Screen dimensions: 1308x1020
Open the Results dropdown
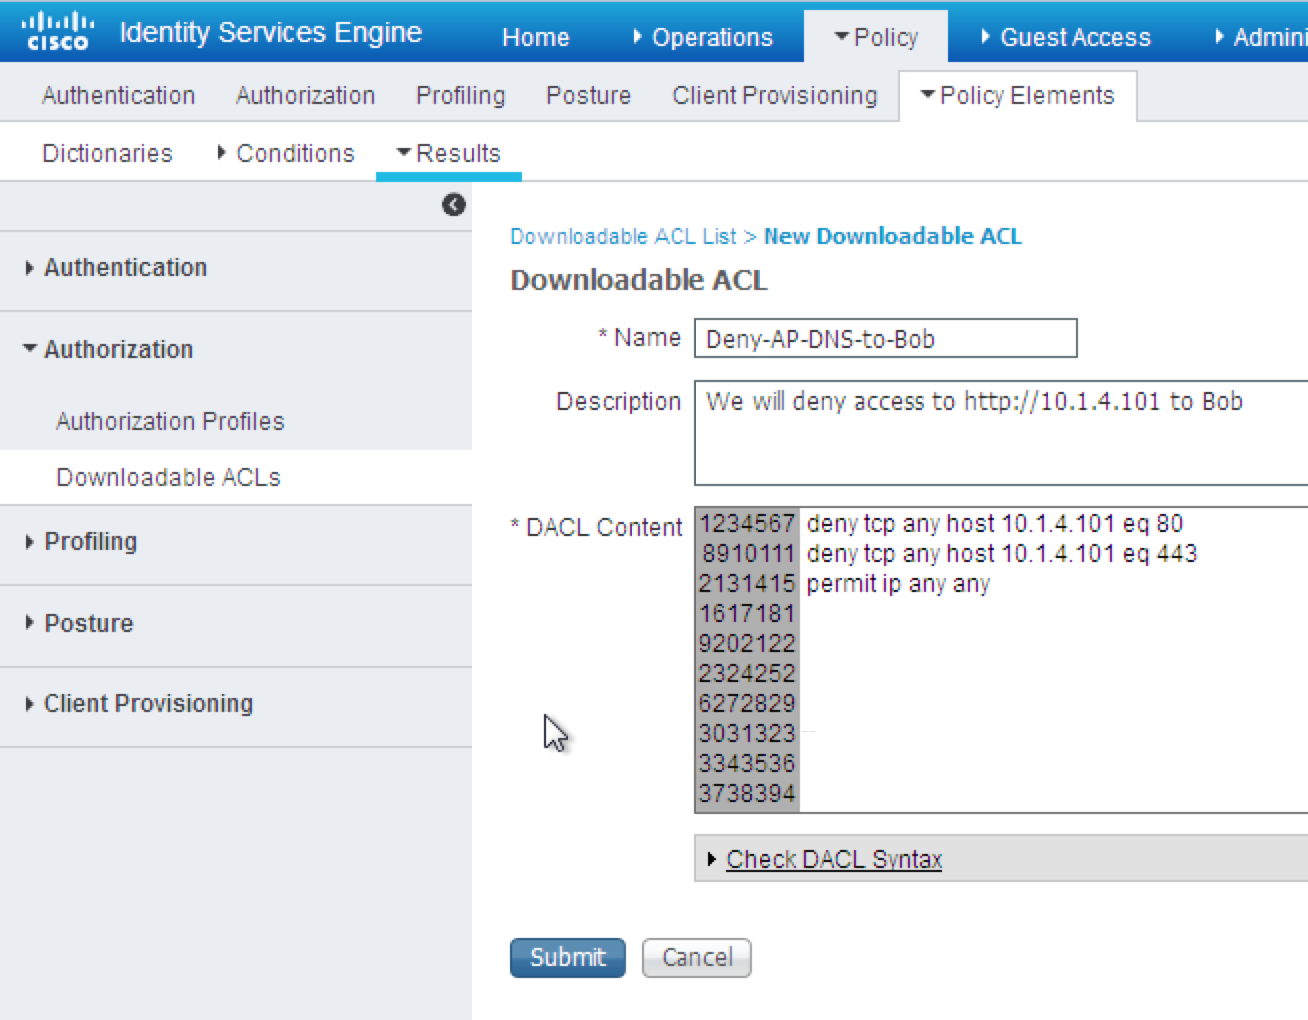point(455,153)
